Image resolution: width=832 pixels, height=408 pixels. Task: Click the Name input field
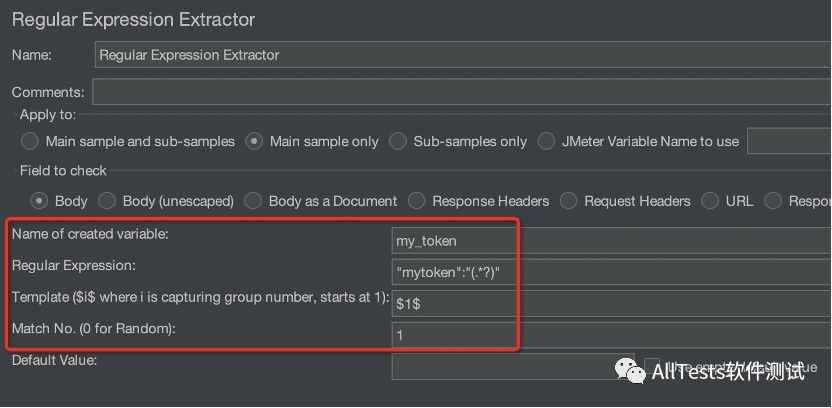click(x=463, y=55)
